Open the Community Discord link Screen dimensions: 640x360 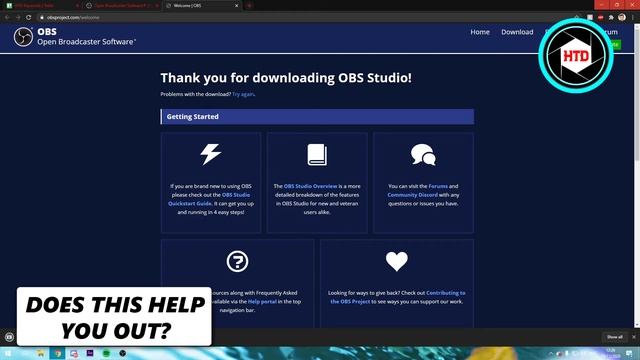(x=412, y=195)
